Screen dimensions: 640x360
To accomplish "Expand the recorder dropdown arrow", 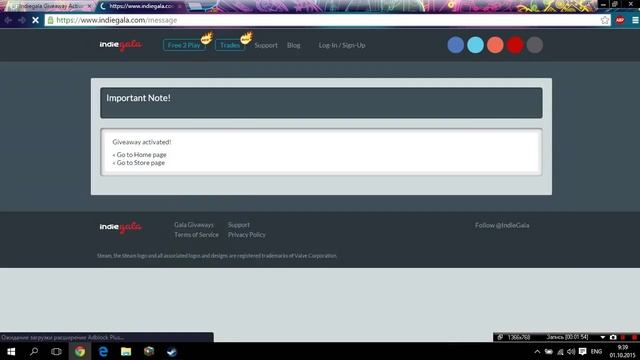I will tap(602, 337).
